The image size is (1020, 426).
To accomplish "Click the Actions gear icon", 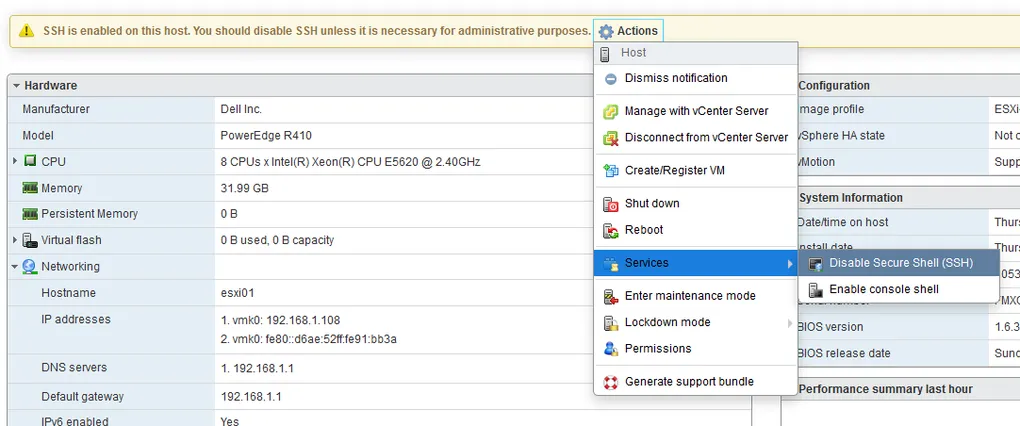I will pos(606,31).
